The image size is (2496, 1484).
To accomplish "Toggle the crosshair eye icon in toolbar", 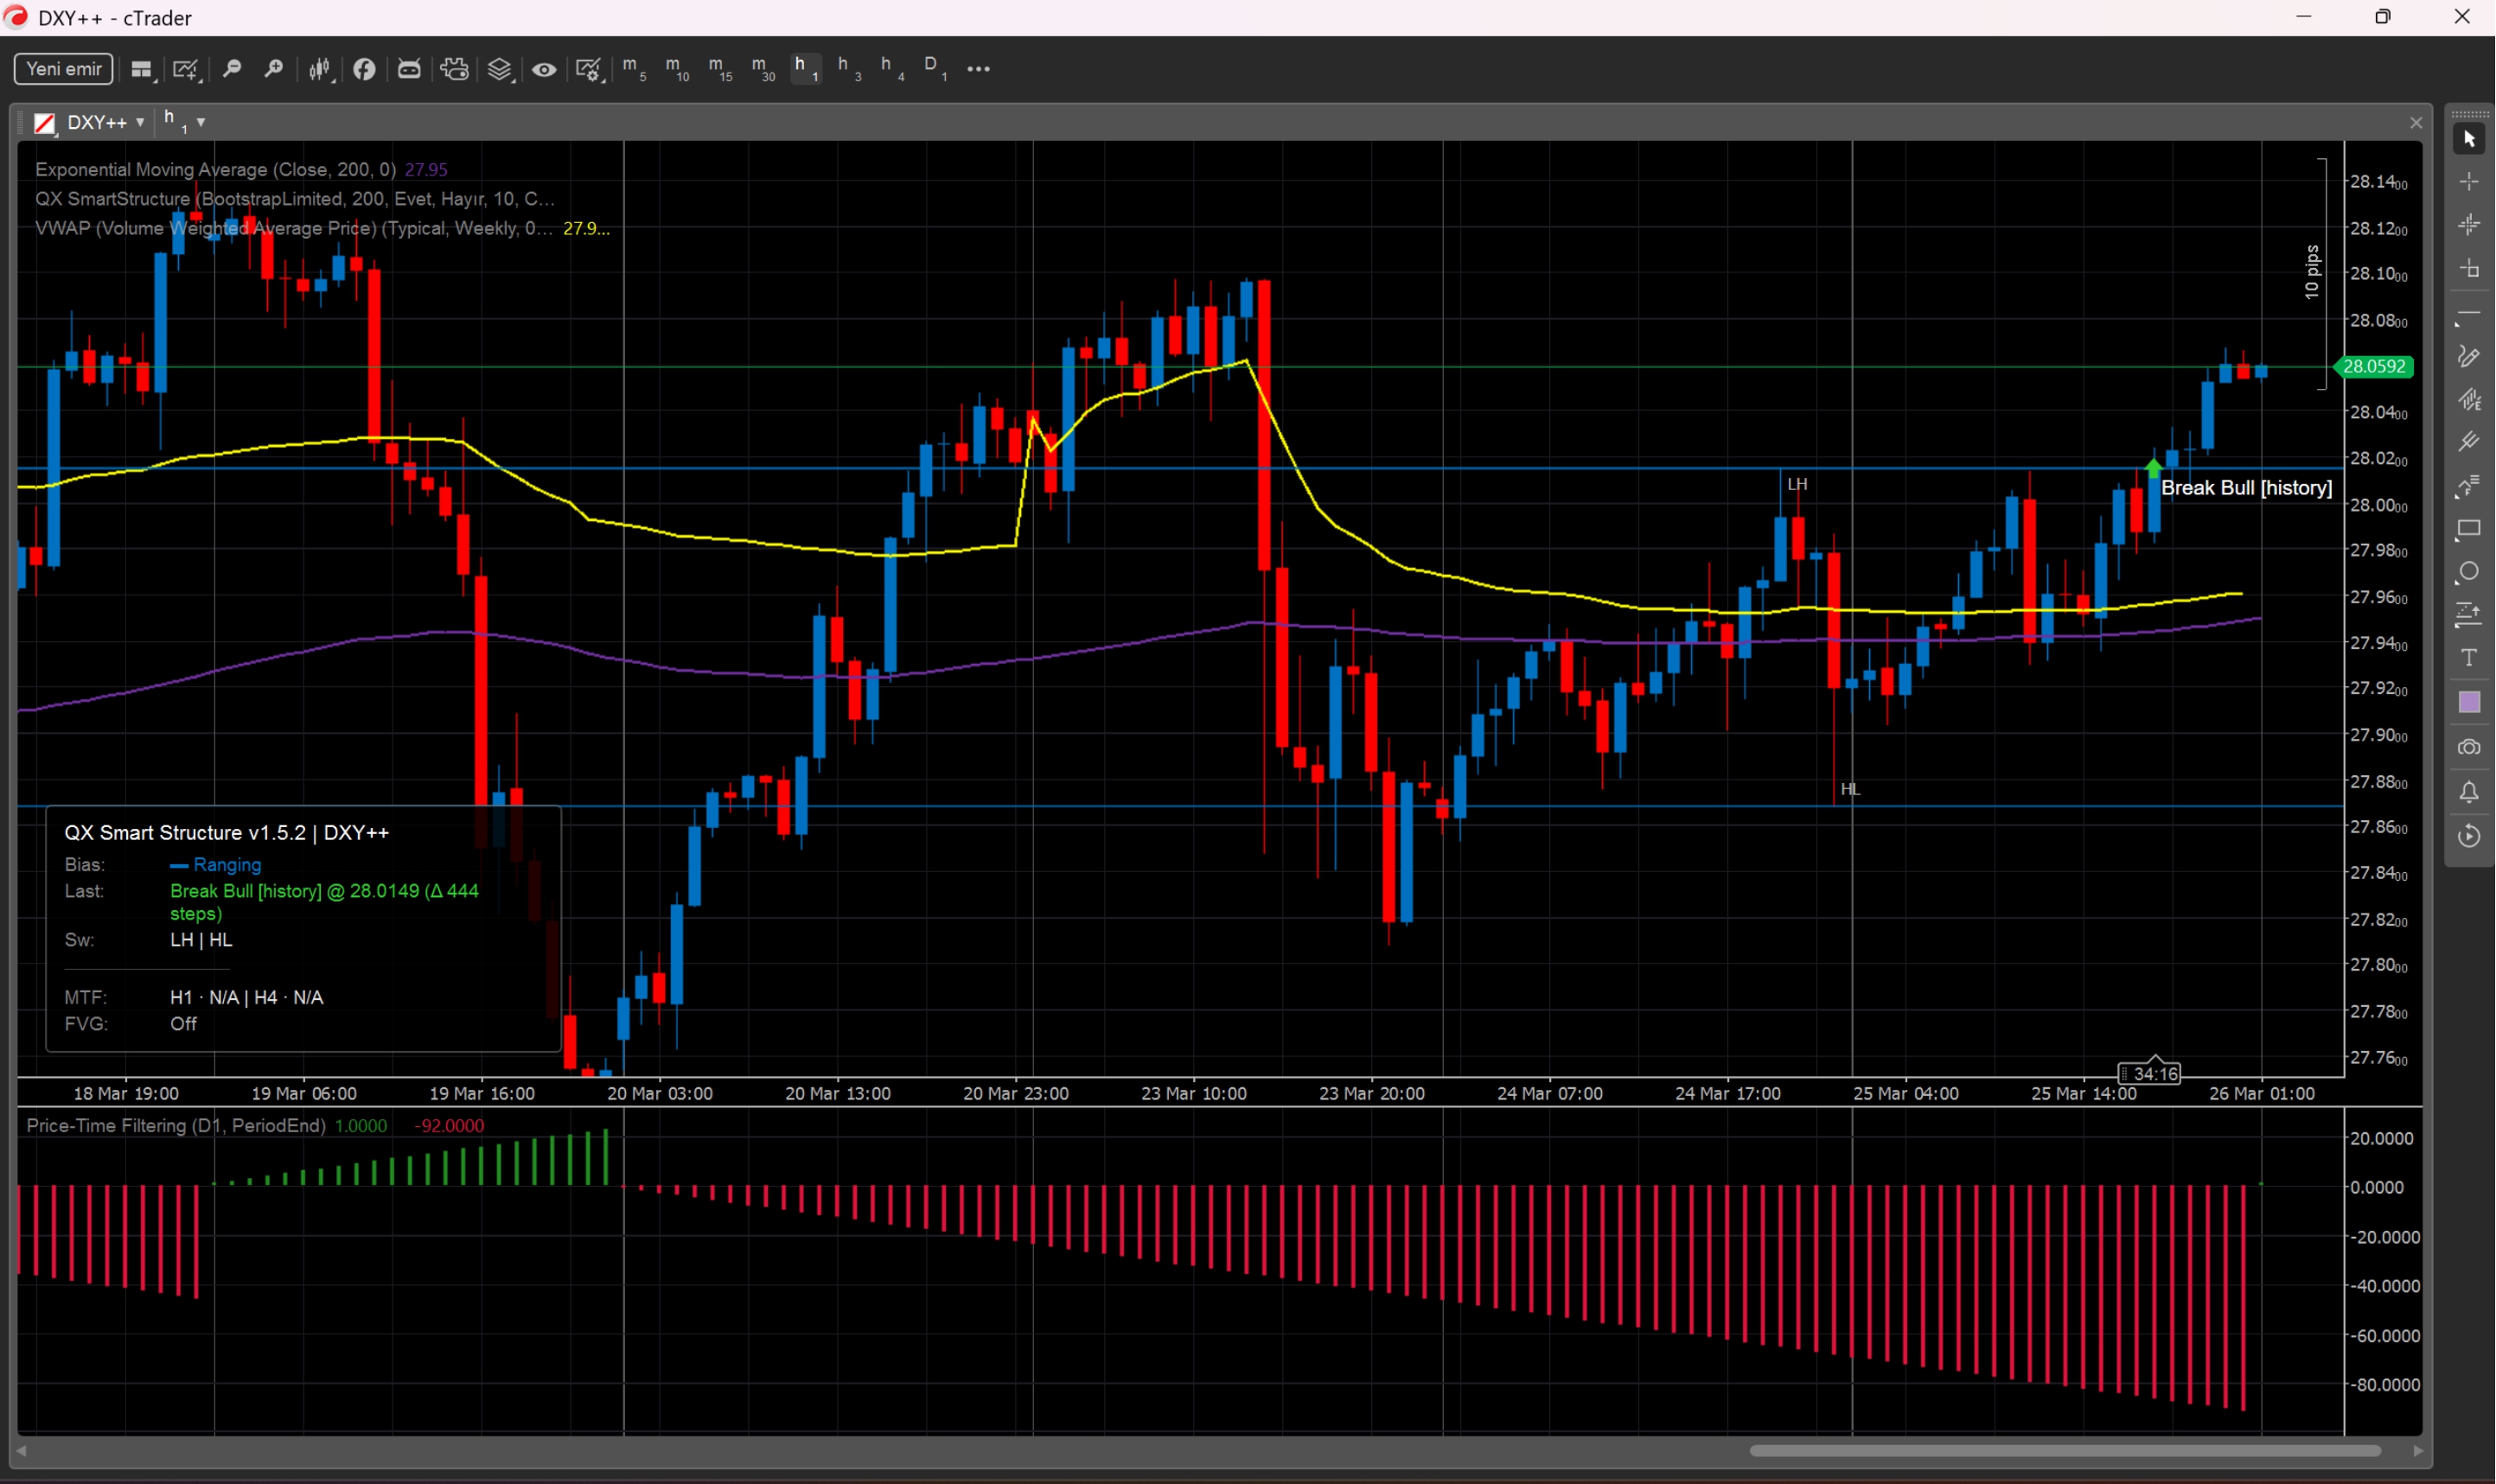I will pos(544,69).
